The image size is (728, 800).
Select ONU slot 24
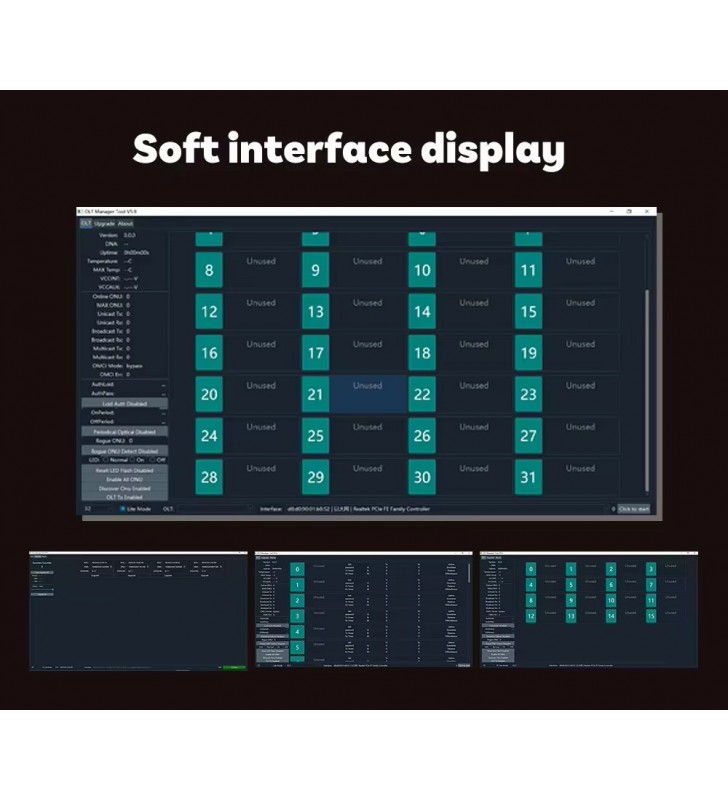[209, 436]
